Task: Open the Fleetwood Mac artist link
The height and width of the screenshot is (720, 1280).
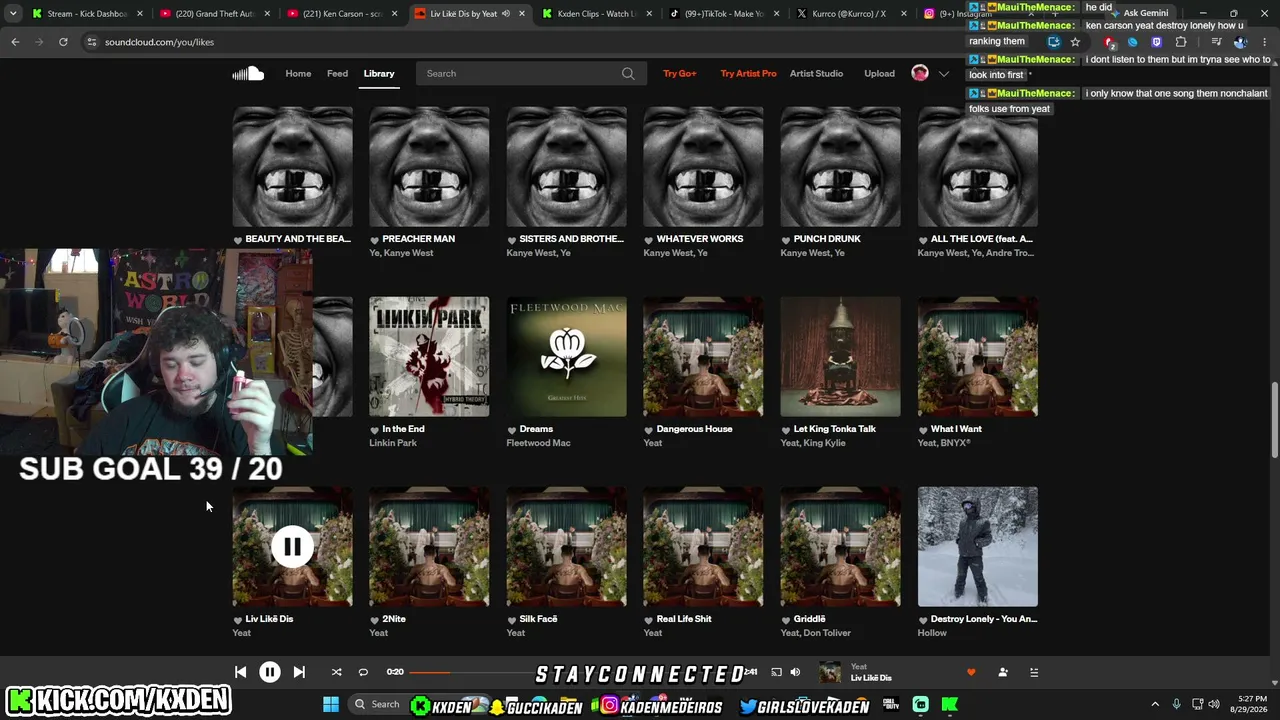Action: point(538,443)
